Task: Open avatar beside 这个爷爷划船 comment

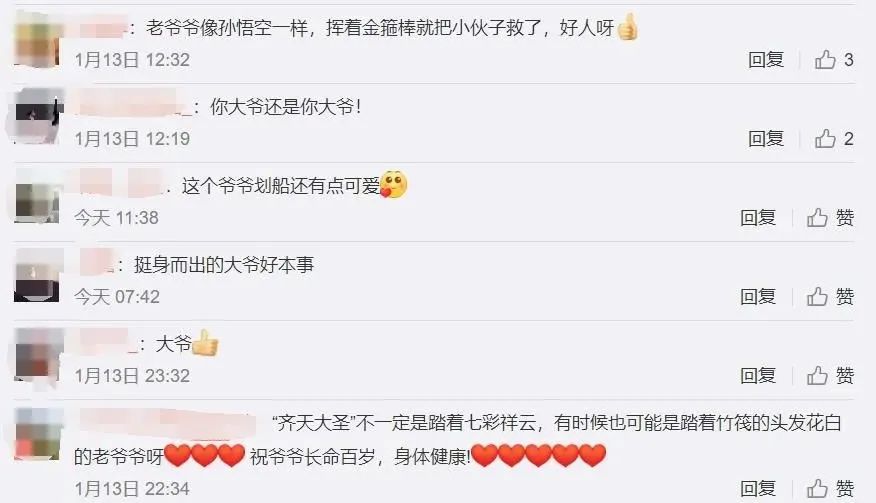Action: (x=37, y=197)
